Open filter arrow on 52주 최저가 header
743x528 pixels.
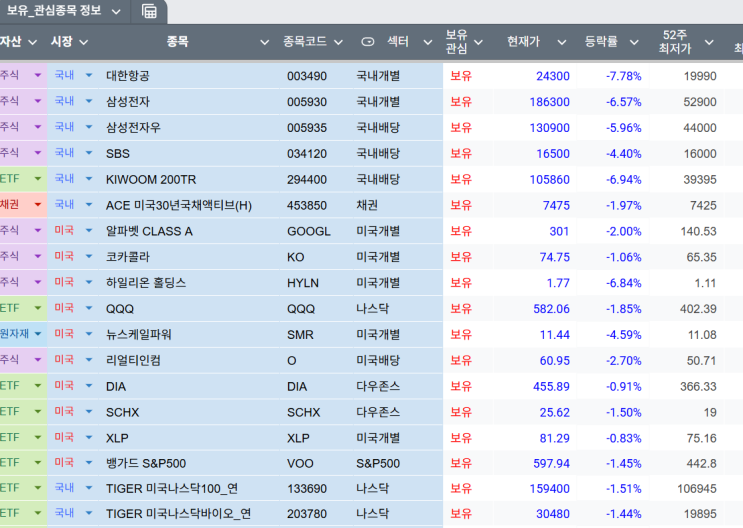coord(709,42)
